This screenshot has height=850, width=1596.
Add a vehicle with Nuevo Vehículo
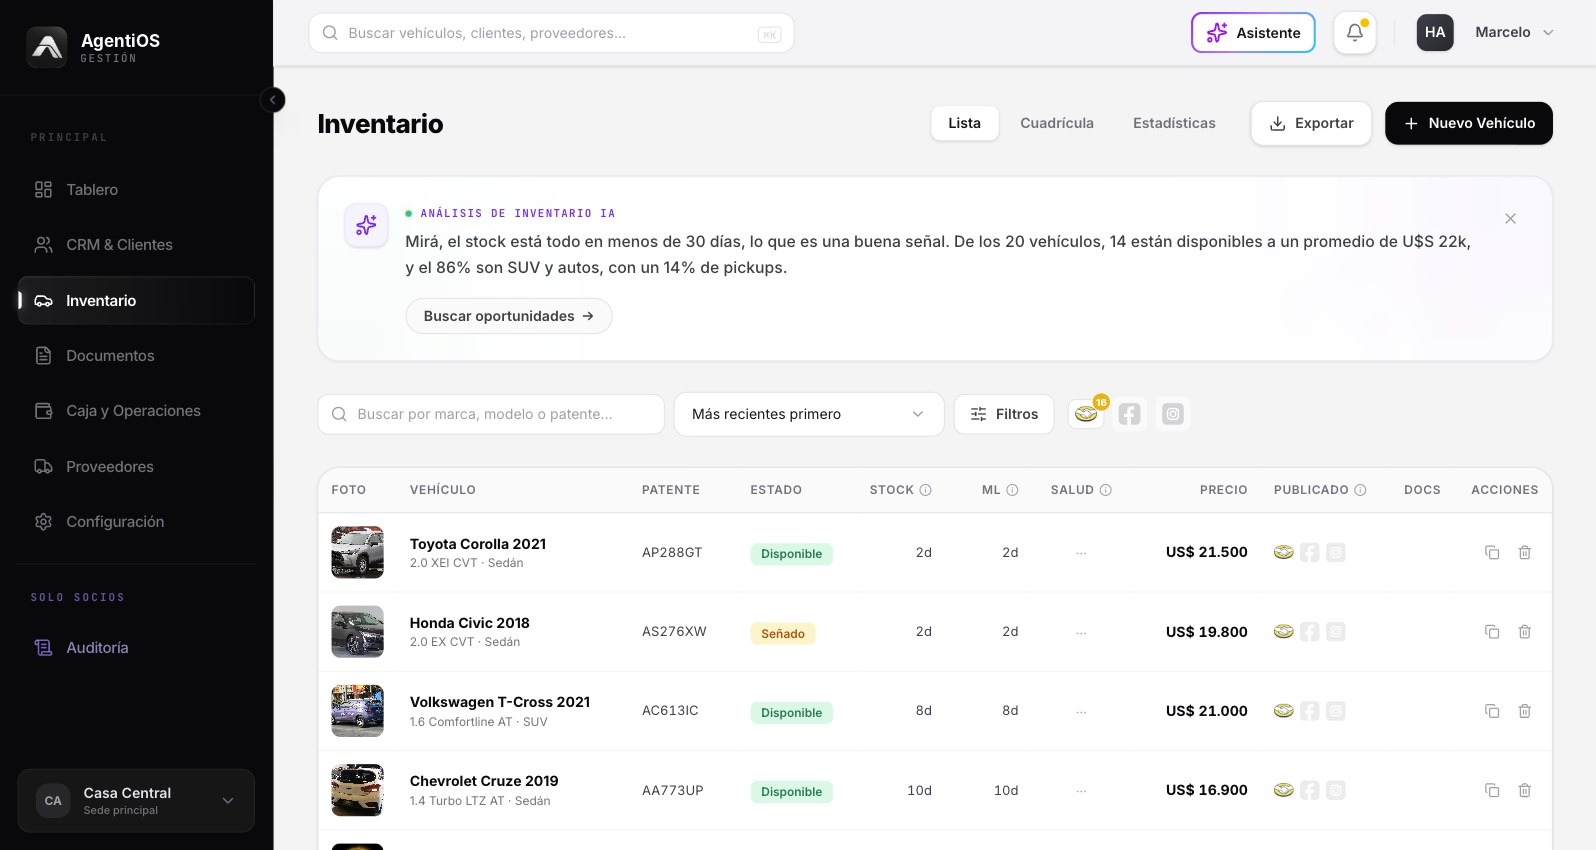point(1469,123)
